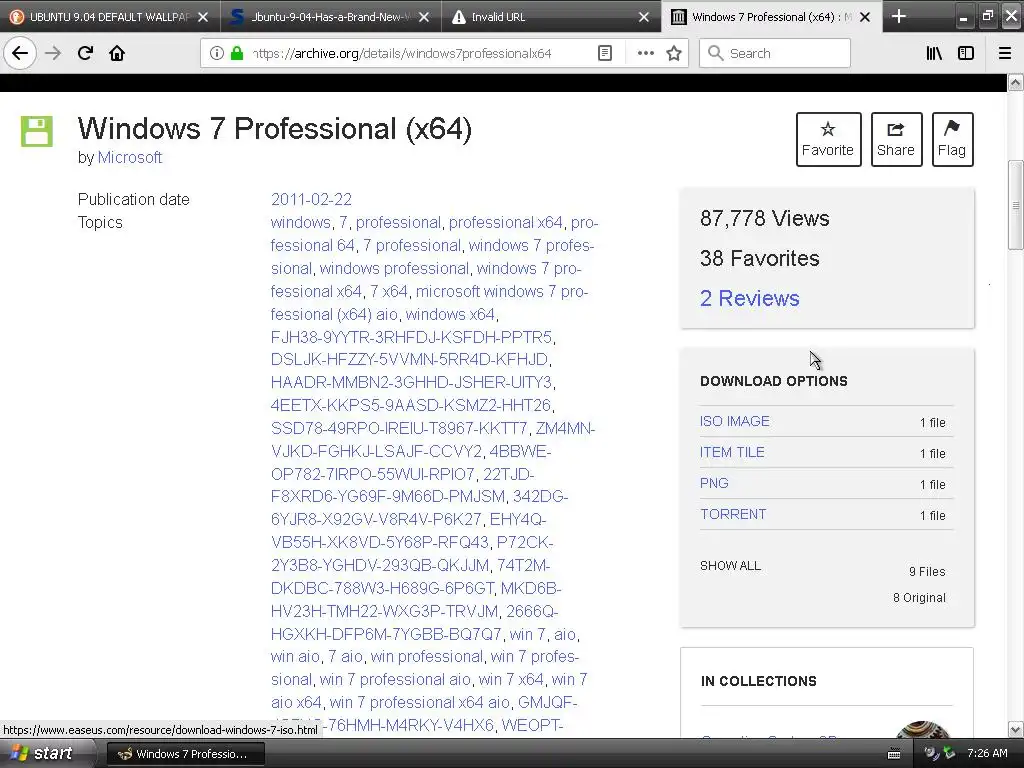The height and width of the screenshot is (768, 1024).
Task: Click SHOW ALL download files
Action: pos(730,566)
